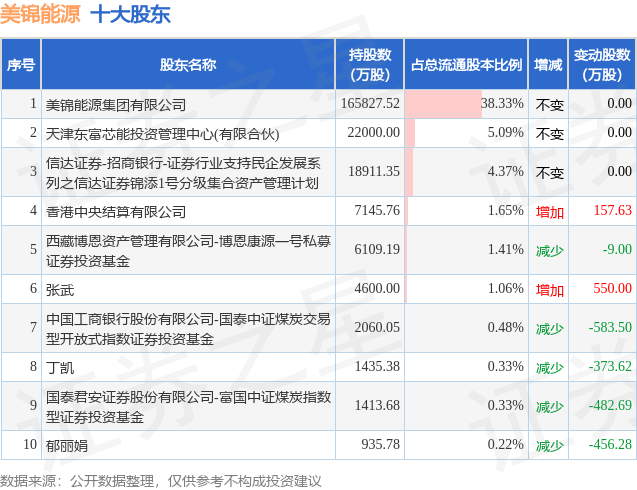Select the 股东名称 column header
The image size is (637, 490).
(x=188, y=65)
